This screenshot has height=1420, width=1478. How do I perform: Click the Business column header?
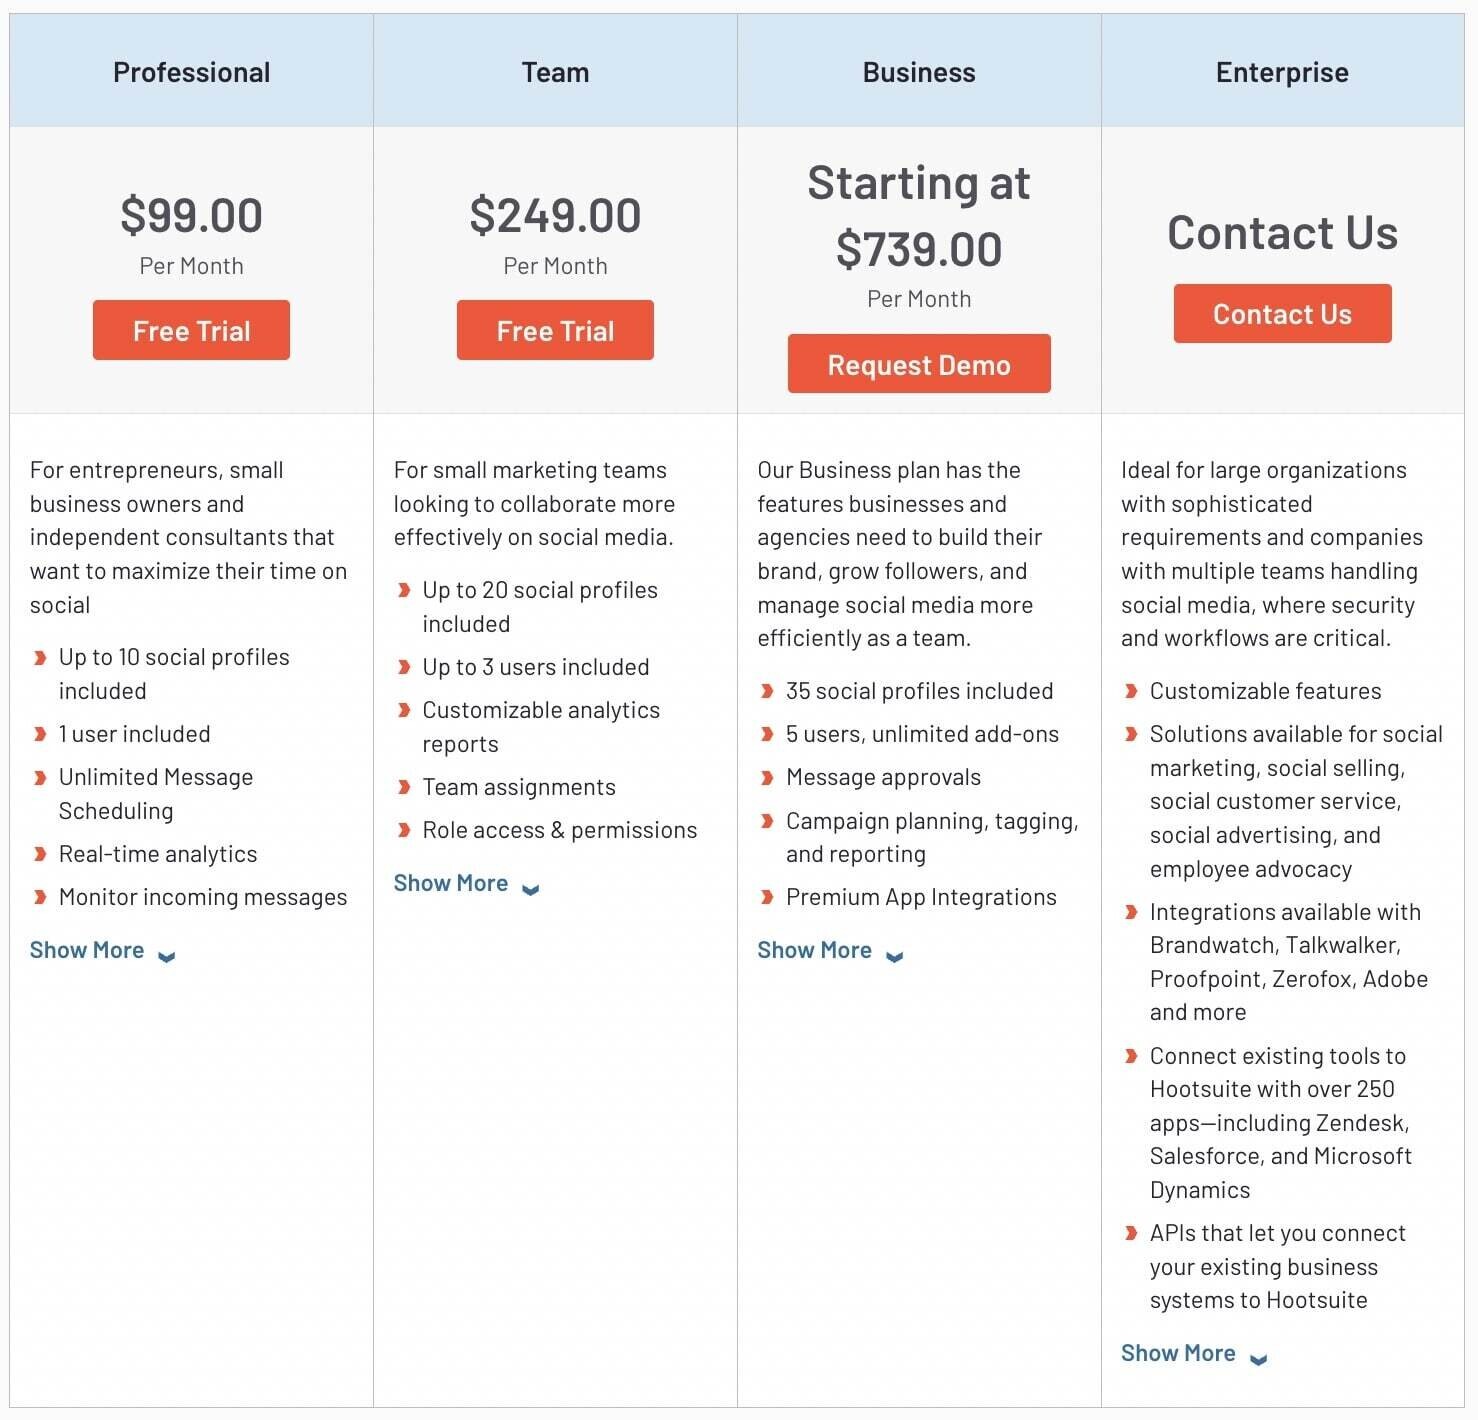pos(919,70)
